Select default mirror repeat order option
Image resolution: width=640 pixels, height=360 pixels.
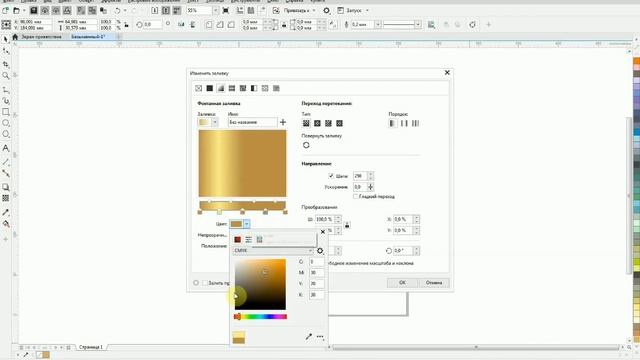point(392,123)
